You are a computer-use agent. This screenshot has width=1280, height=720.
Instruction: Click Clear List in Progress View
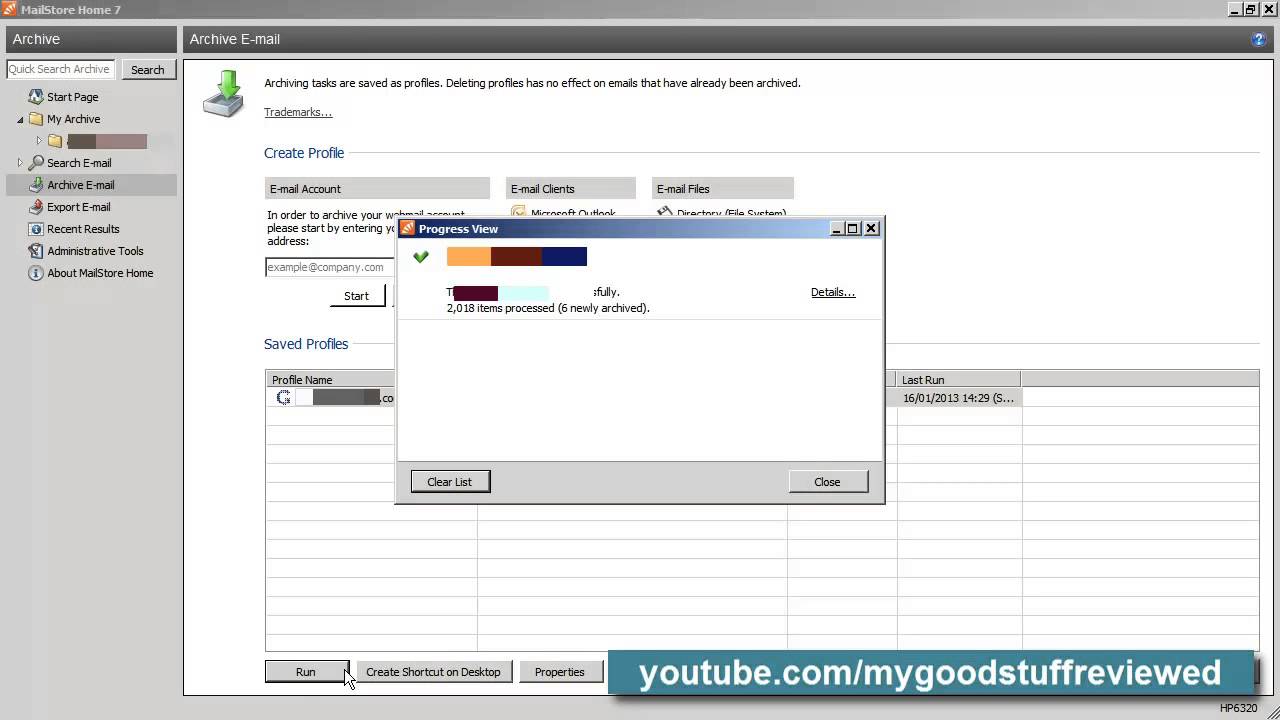449,482
